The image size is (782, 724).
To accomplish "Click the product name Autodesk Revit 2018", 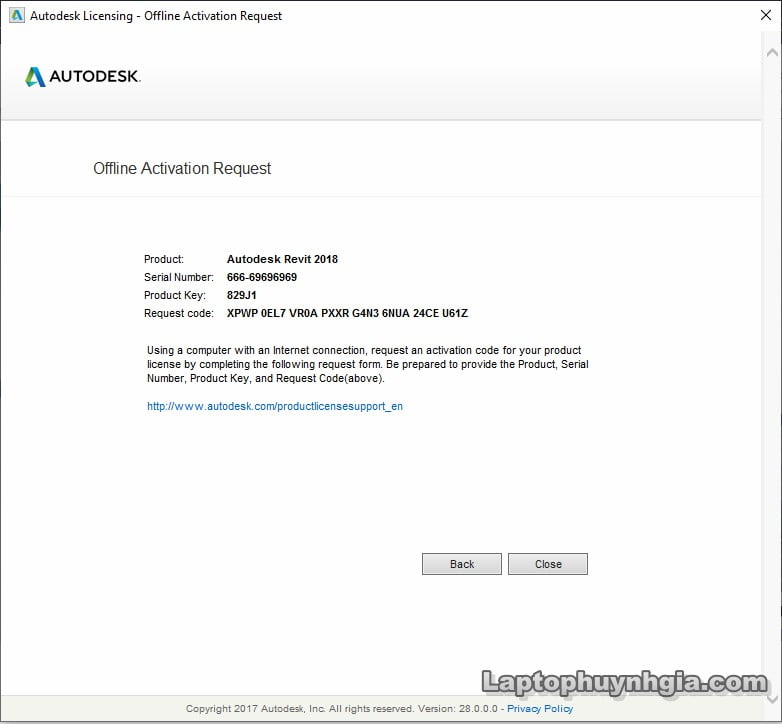I will tap(282, 259).
